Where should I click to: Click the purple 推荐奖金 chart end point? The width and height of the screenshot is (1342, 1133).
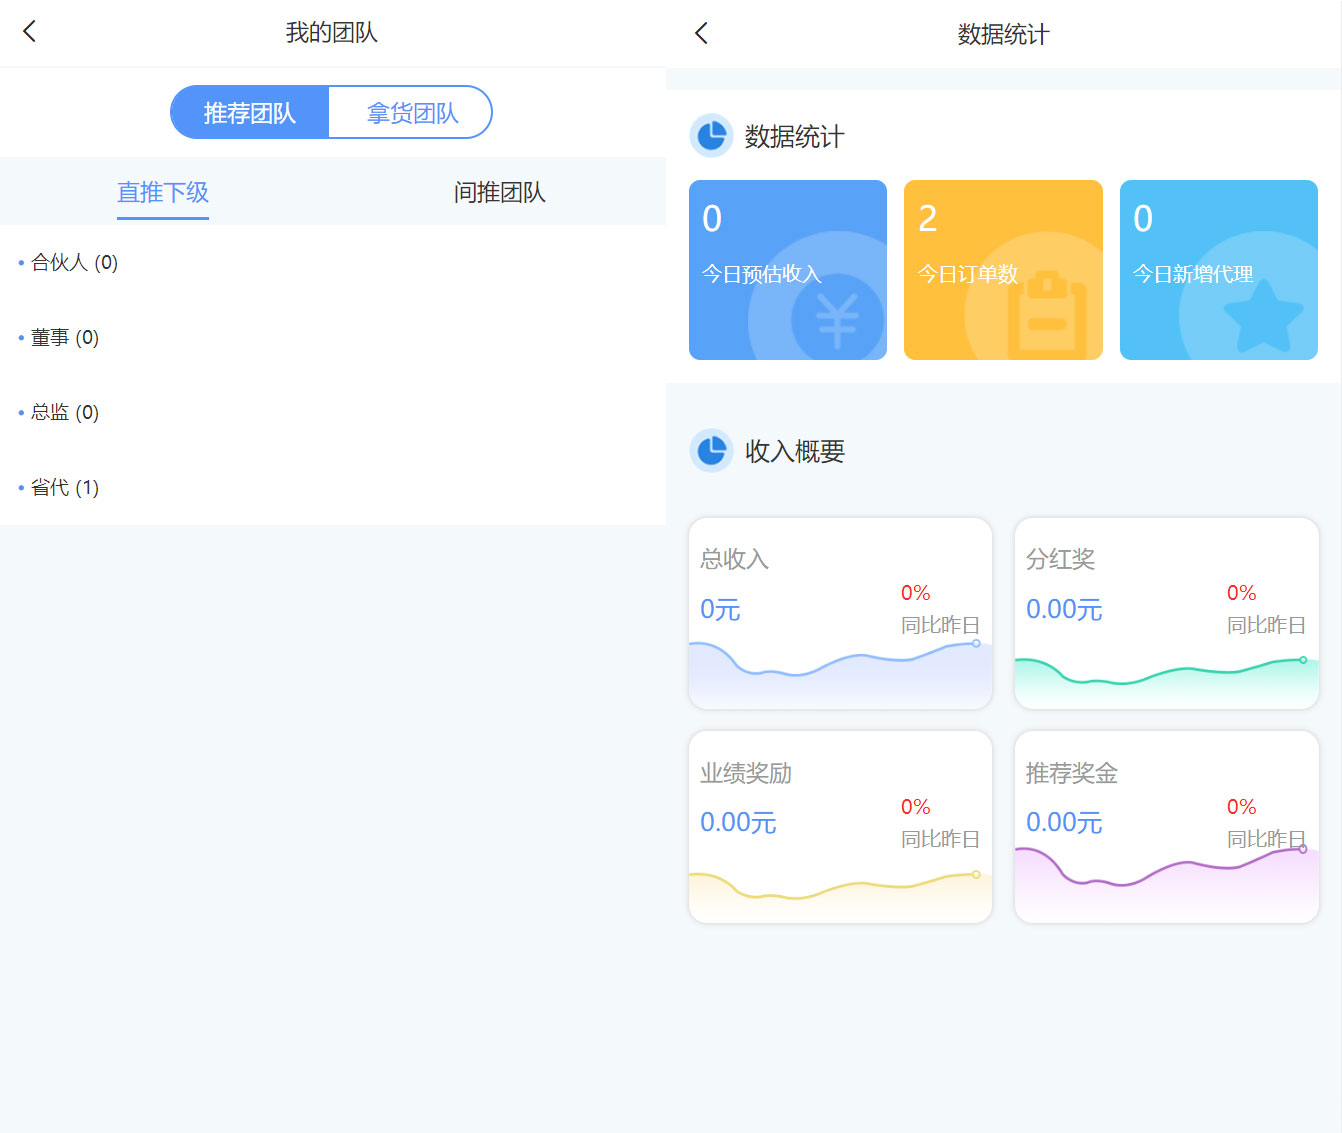click(x=1303, y=849)
